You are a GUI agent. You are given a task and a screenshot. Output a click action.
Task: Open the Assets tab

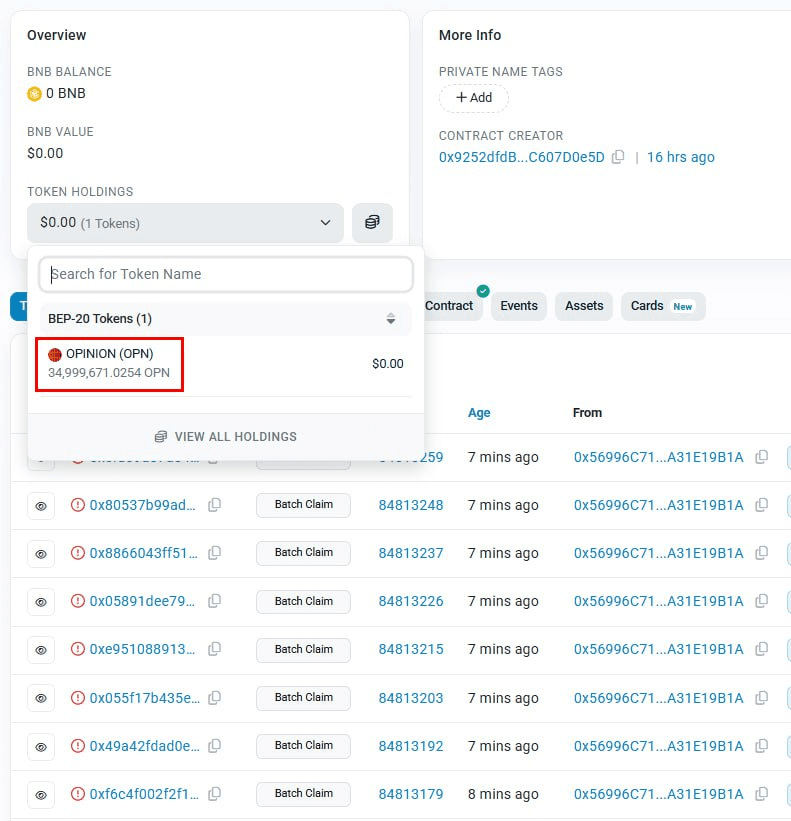pyautogui.click(x=584, y=306)
